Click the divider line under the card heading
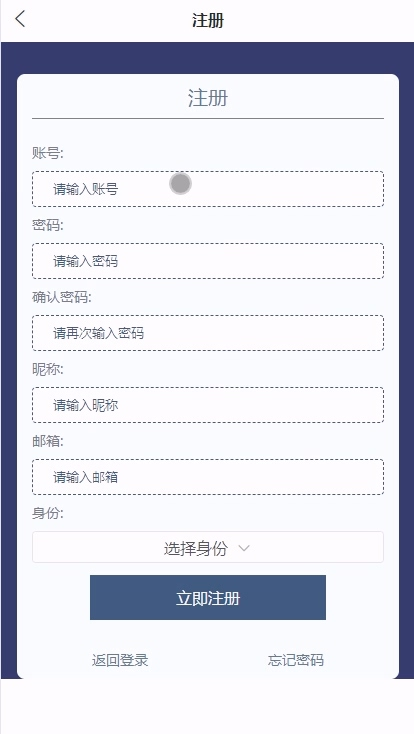The width and height of the screenshot is (414, 734). (208, 119)
